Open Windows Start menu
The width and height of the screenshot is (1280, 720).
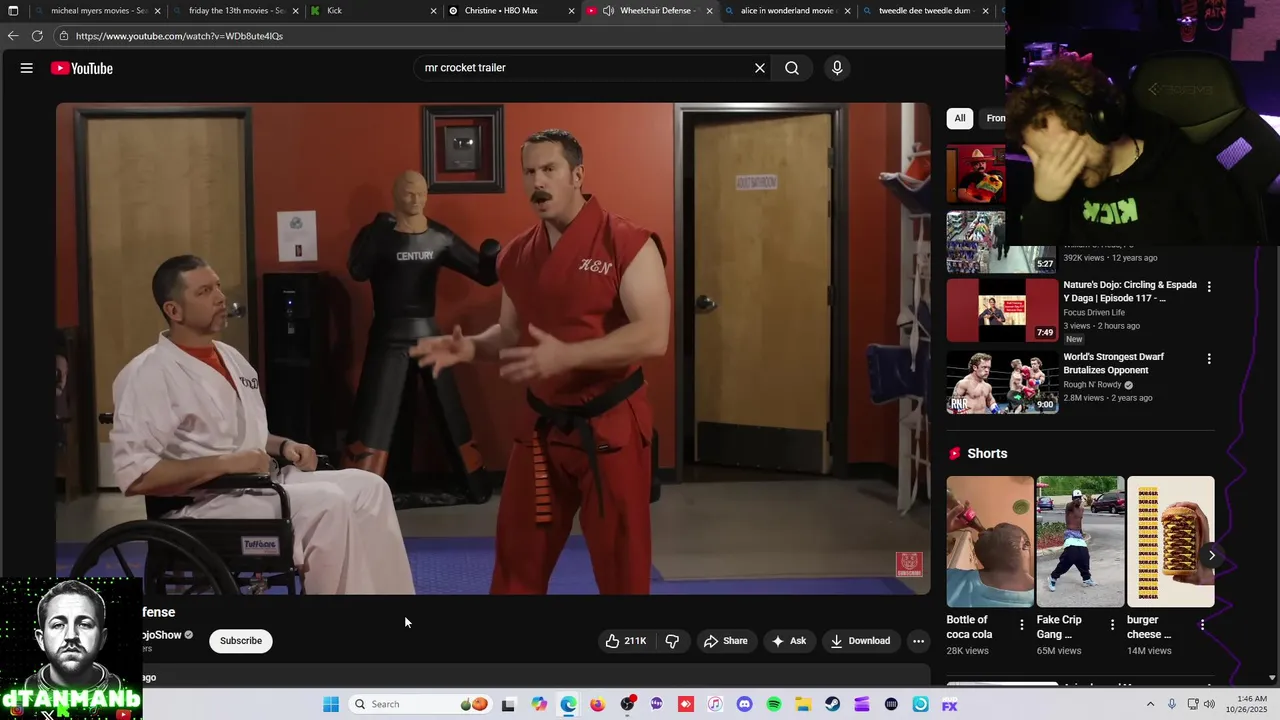click(x=331, y=704)
